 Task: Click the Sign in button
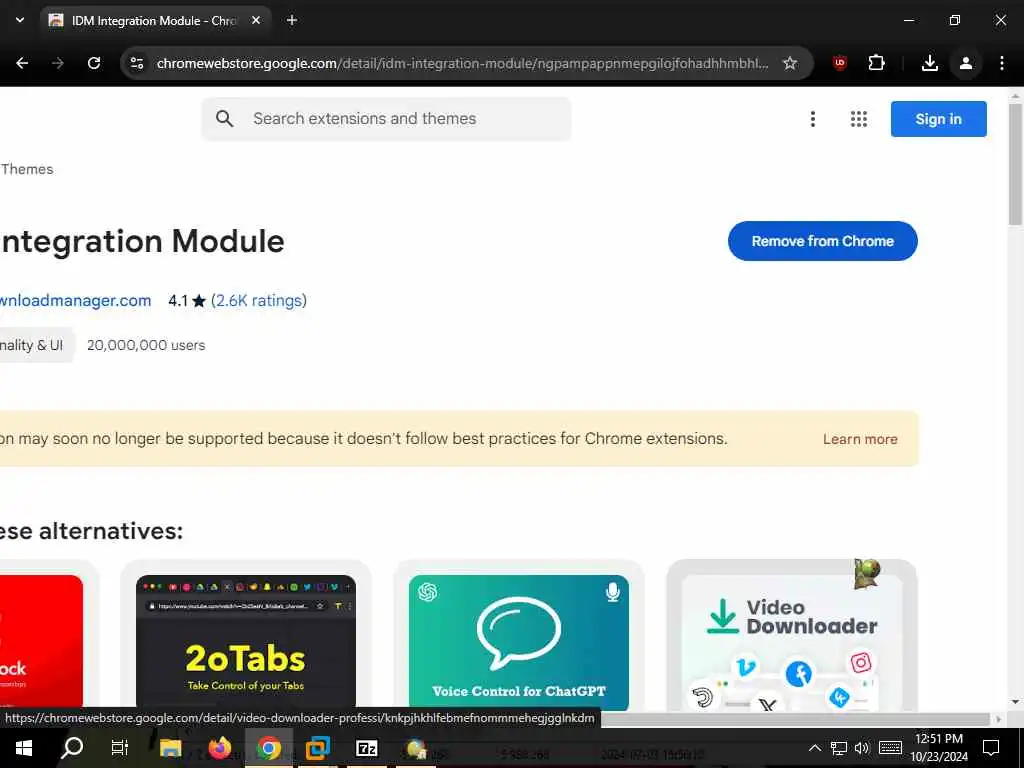(x=938, y=119)
